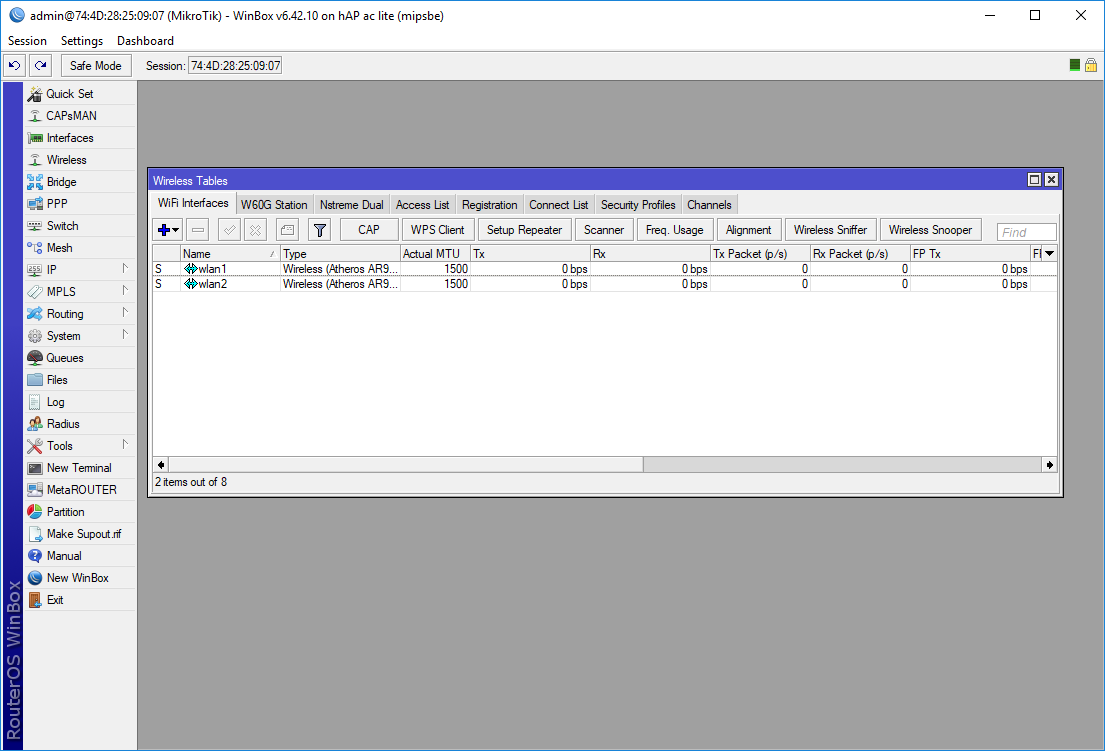Switch to W60G Station tab
Viewport: 1105px width, 751px height.
click(274, 205)
